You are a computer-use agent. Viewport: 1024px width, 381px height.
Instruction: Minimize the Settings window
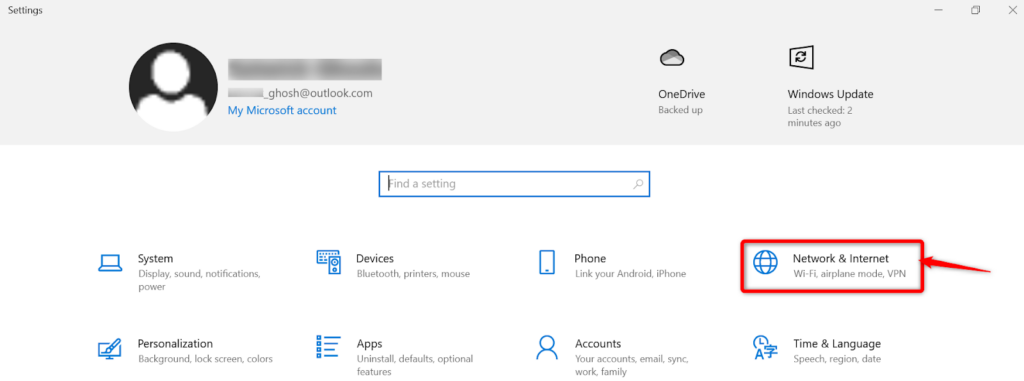point(938,10)
